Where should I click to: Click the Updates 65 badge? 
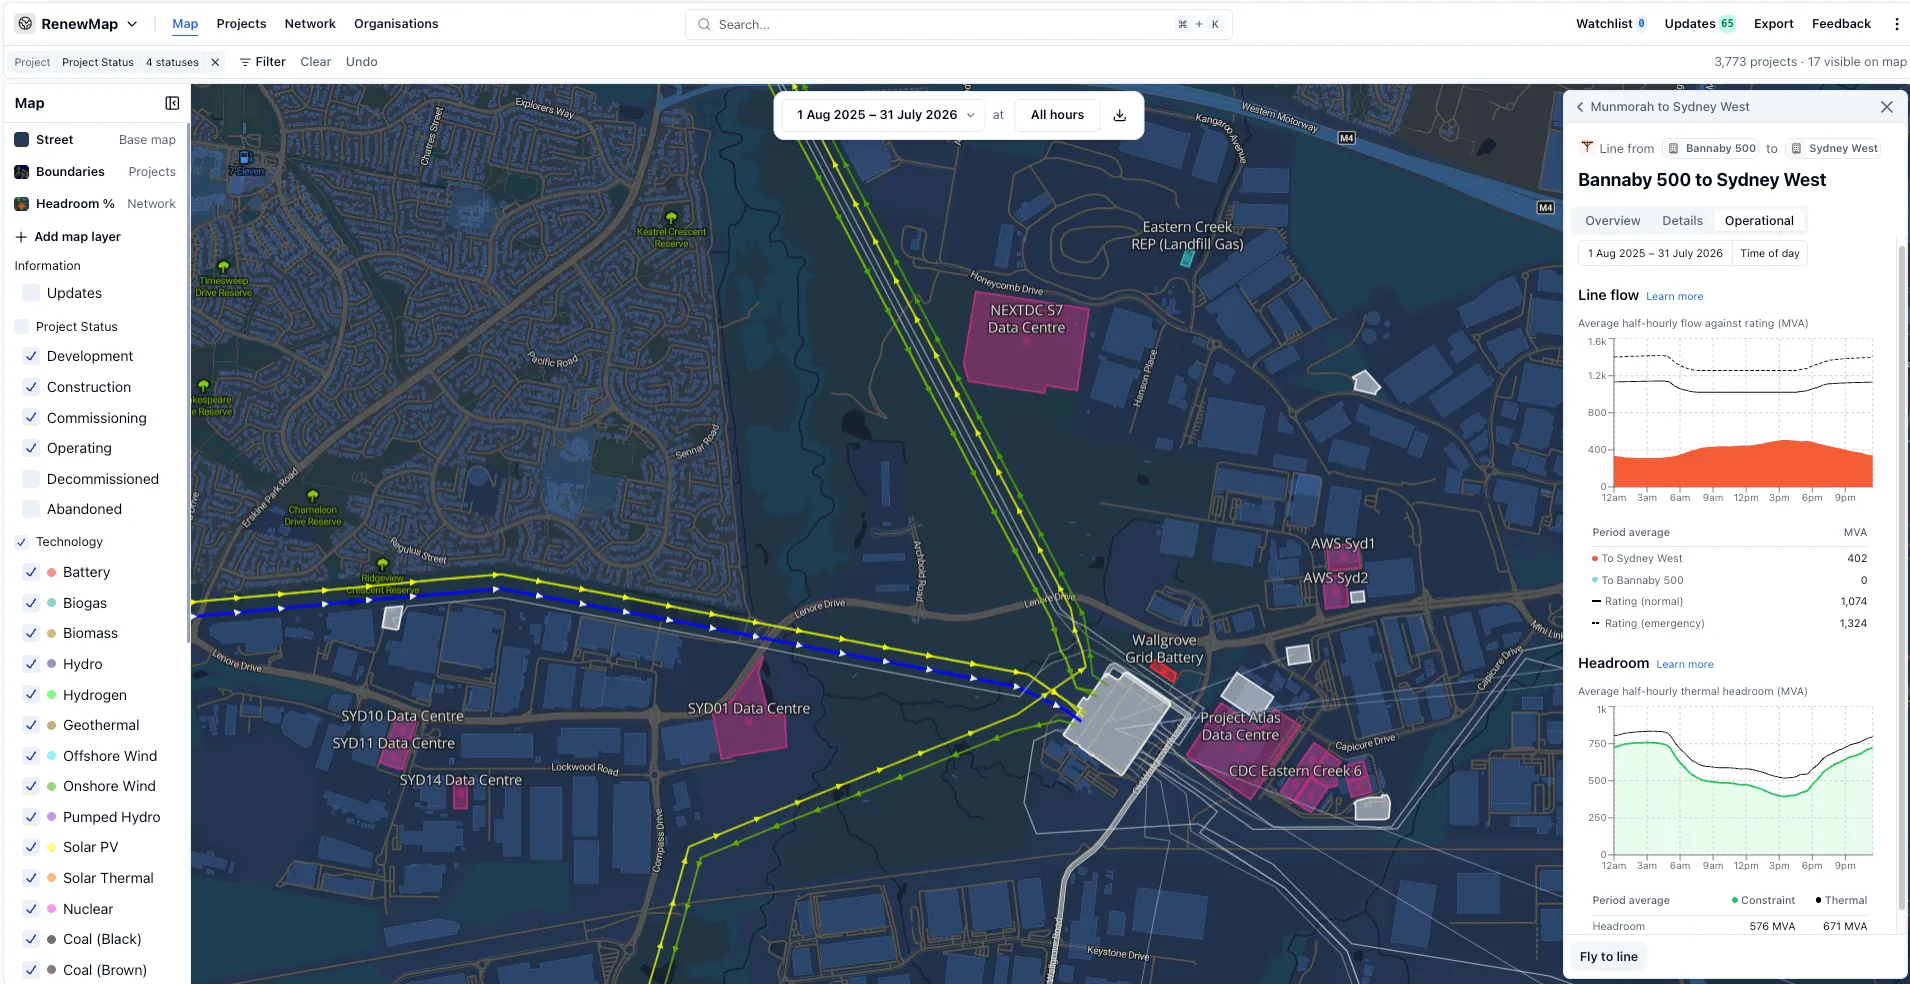tap(1727, 24)
